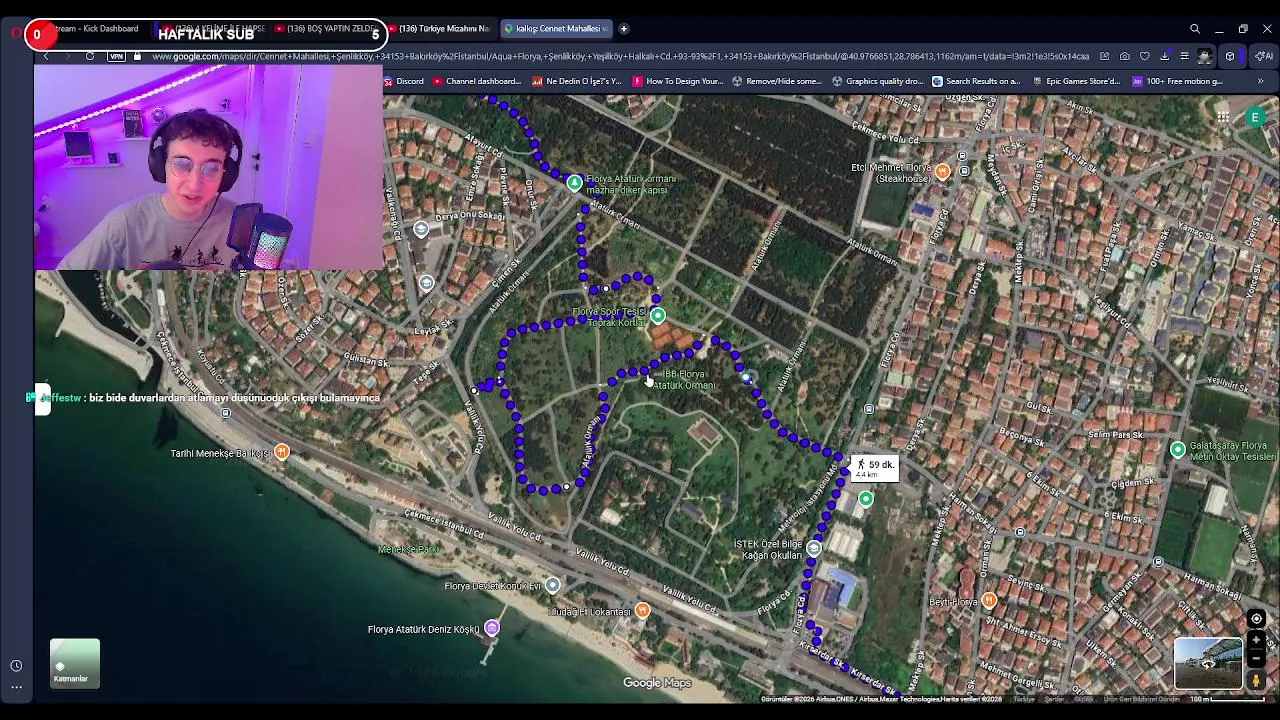The height and width of the screenshot is (720, 1280).
Task: Open the 100+ Free motion bookmark
Action: 1178,81
